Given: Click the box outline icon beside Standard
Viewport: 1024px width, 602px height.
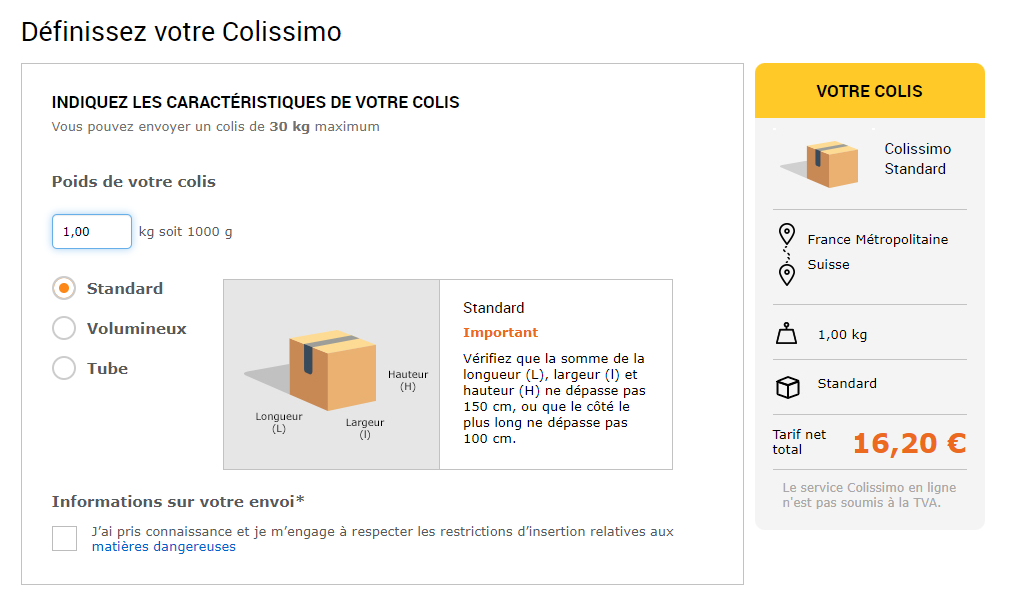Looking at the screenshot, I should pos(788,387).
